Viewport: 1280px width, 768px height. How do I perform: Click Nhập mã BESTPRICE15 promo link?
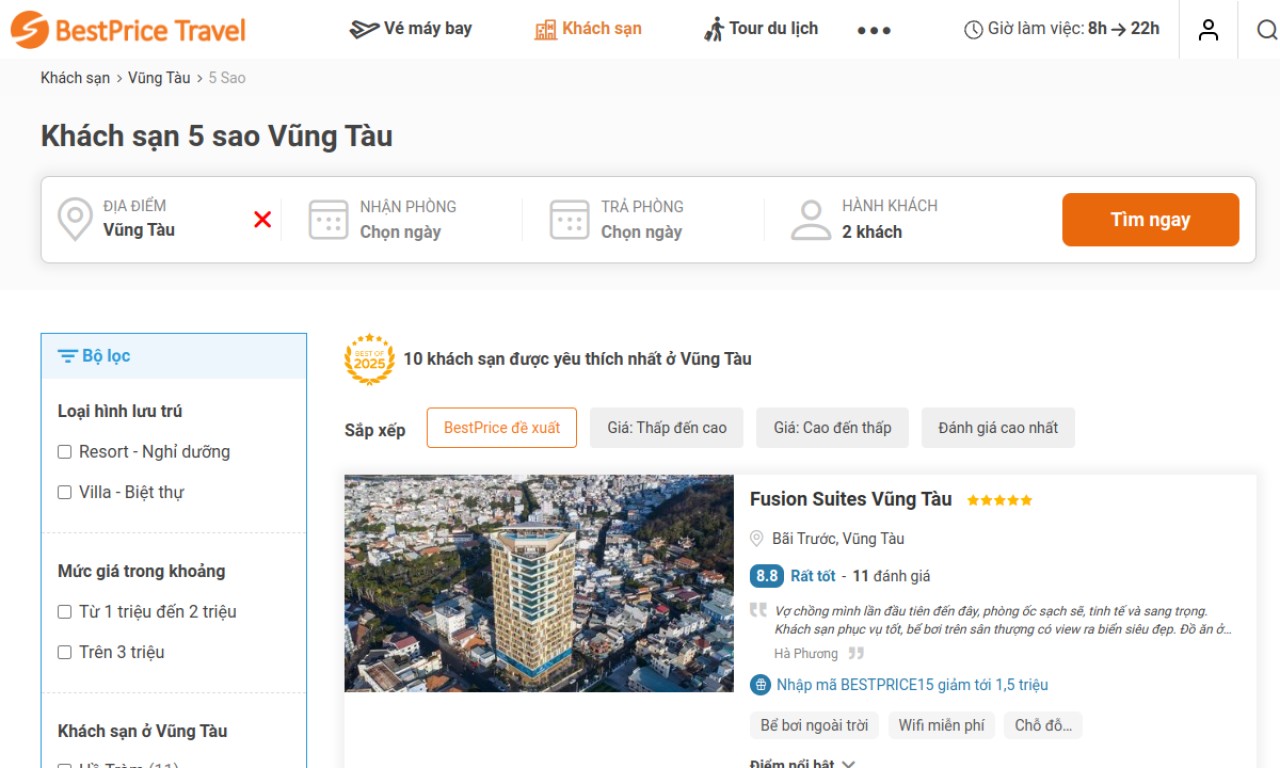912,685
